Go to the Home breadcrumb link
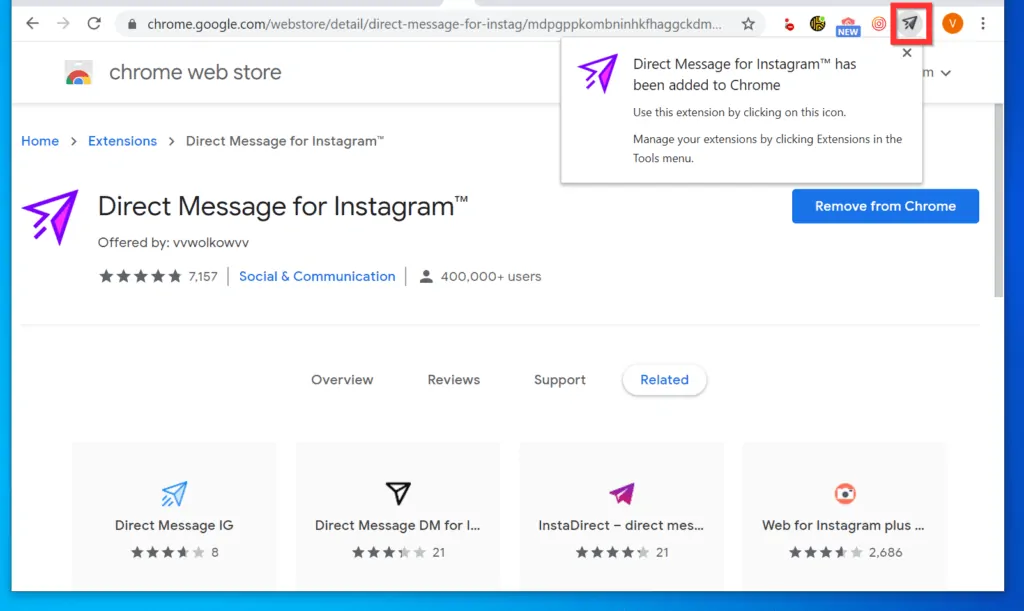1024x611 pixels. point(40,141)
